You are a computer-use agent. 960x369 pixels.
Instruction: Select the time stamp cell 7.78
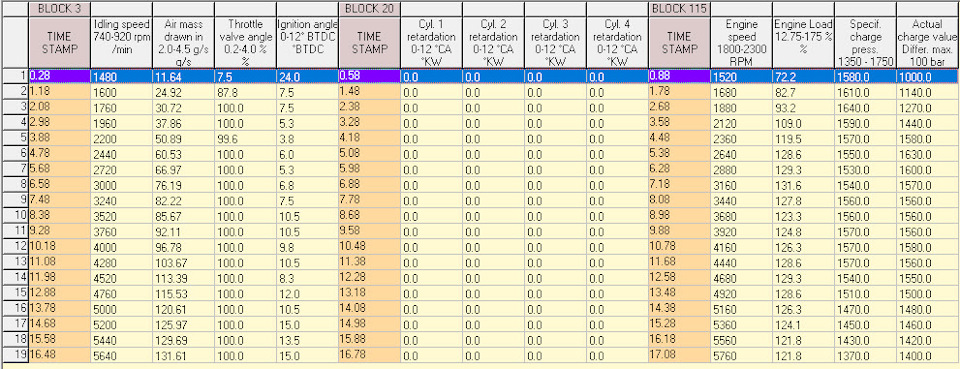point(369,200)
